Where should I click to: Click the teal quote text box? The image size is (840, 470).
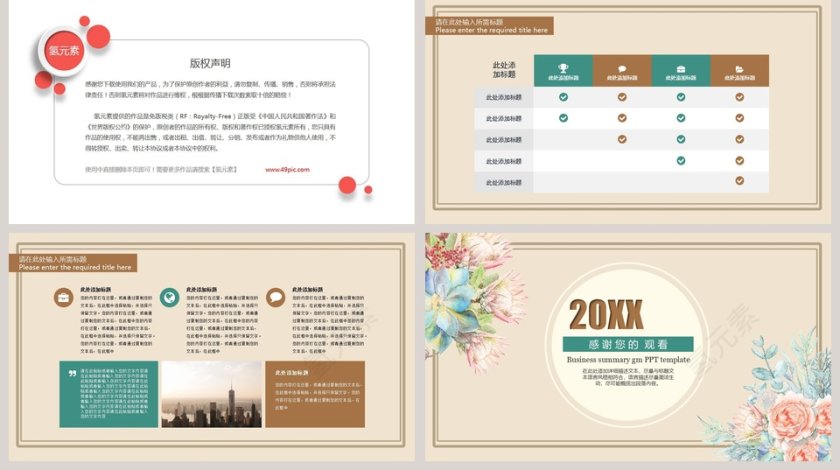[x=109, y=394]
